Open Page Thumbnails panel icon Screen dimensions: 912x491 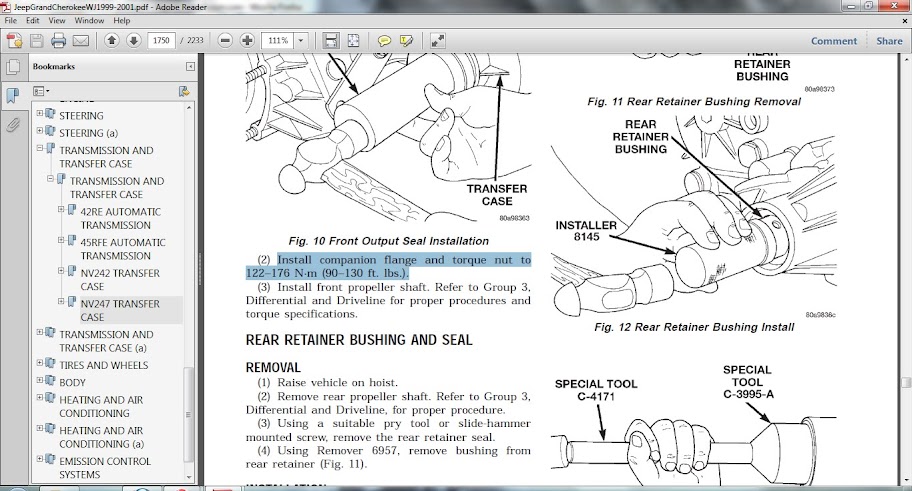coord(13,67)
